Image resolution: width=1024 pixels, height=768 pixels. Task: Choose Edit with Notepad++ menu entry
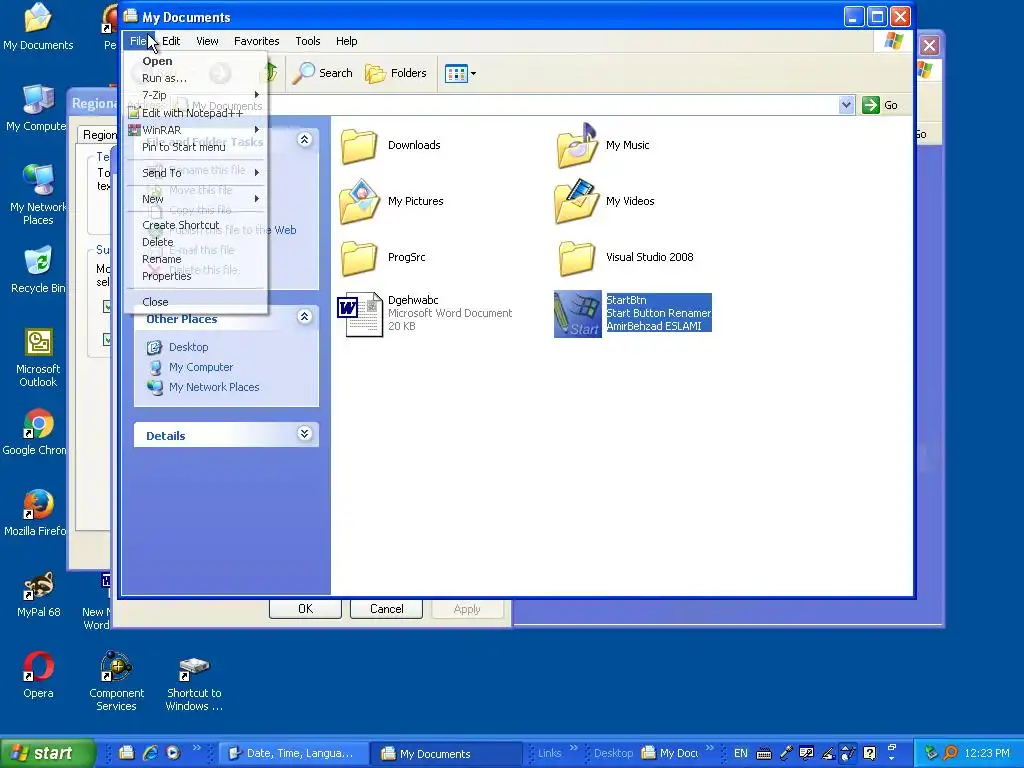coord(196,113)
